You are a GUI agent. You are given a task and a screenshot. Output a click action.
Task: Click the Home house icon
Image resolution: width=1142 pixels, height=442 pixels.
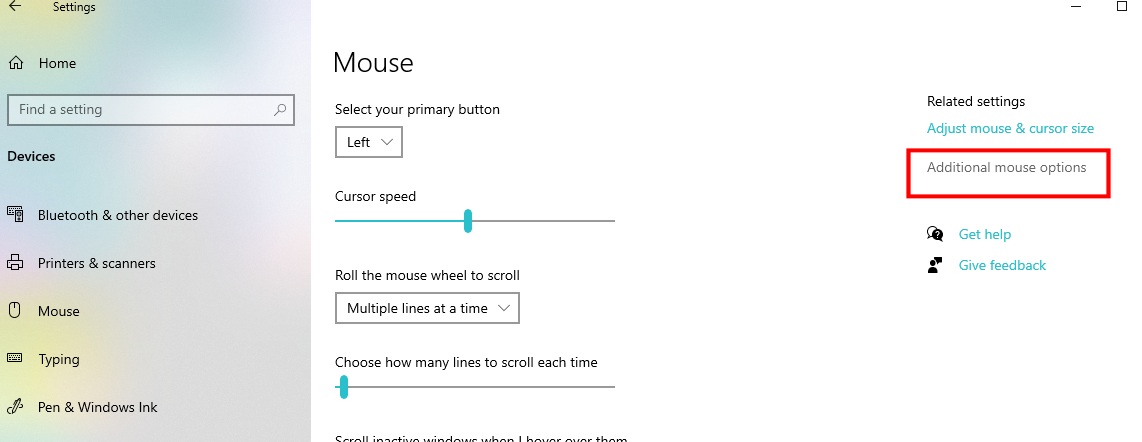(x=15, y=63)
